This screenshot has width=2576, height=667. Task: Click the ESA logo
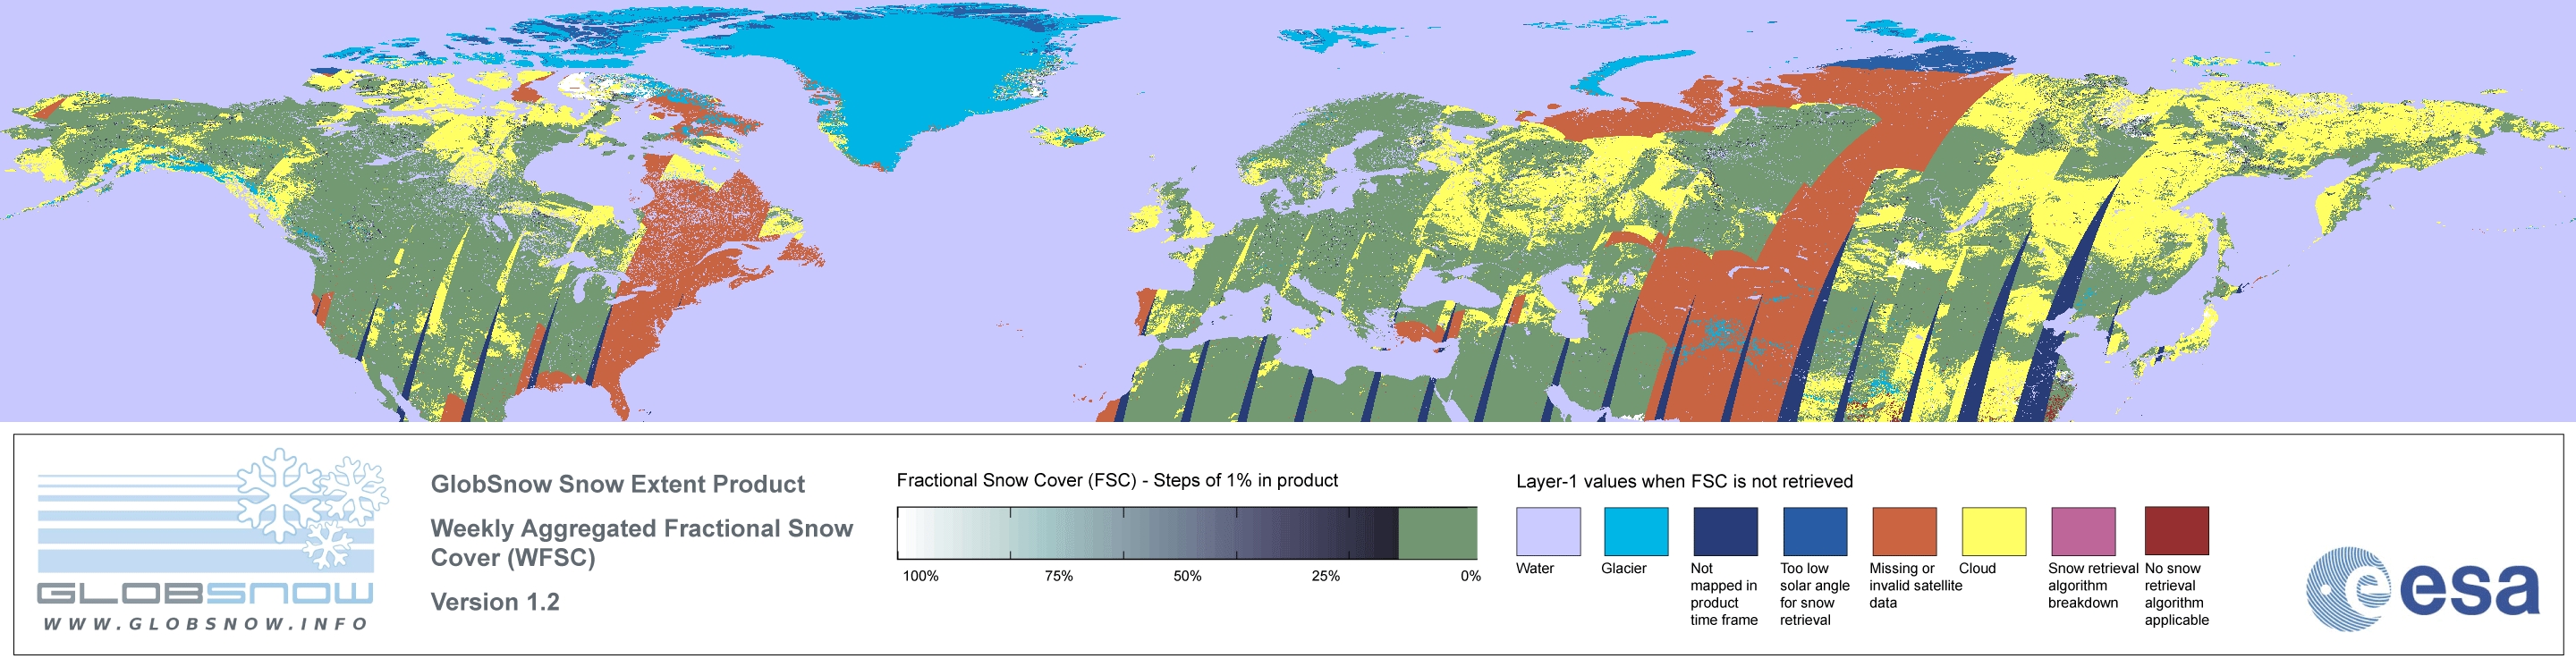(x=2422, y=589)
